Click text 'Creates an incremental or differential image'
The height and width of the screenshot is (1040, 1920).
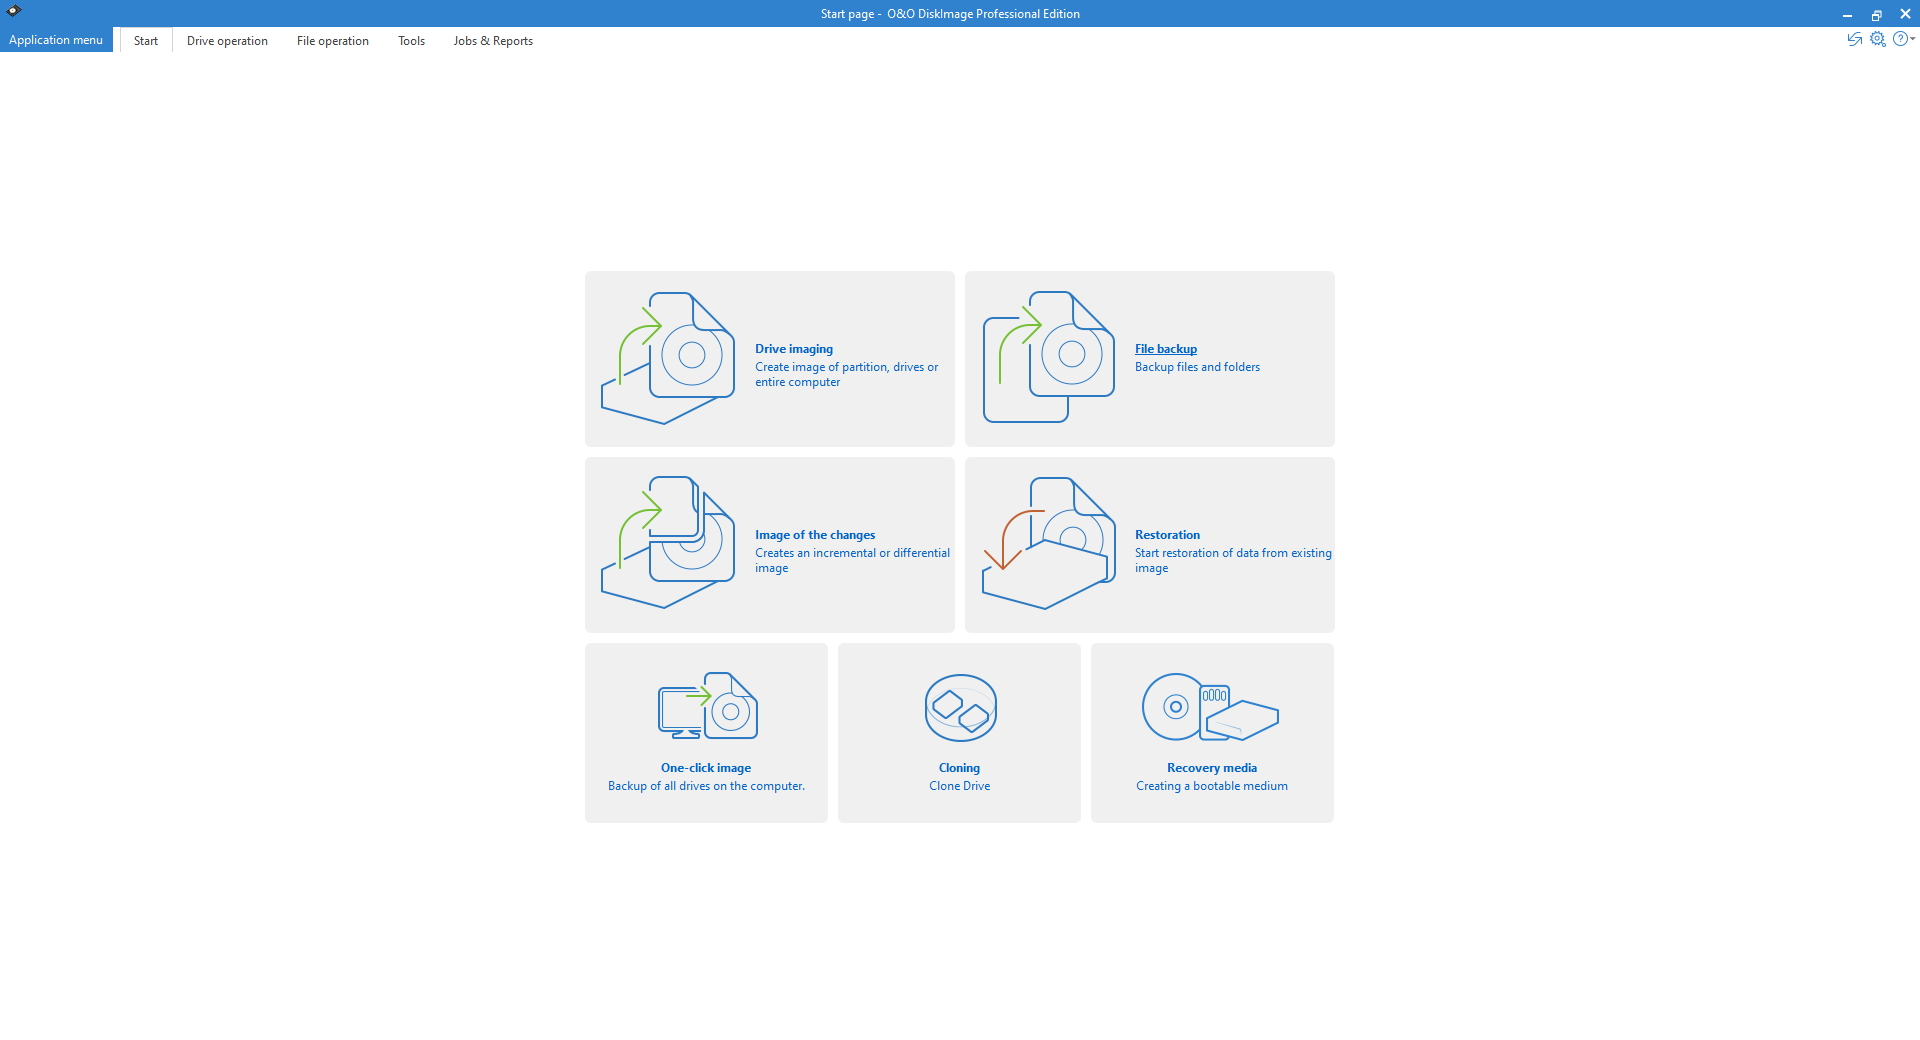[853, 561]
